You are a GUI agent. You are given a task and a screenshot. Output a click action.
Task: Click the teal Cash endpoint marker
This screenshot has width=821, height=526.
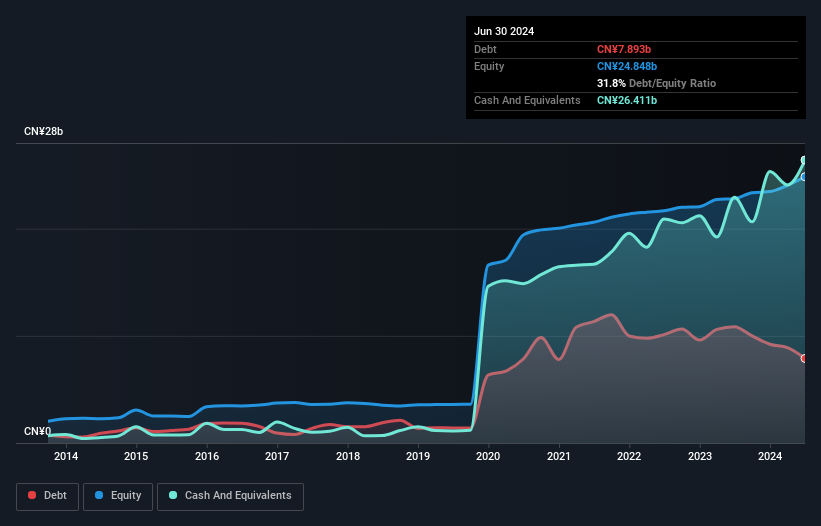[804, 160]
